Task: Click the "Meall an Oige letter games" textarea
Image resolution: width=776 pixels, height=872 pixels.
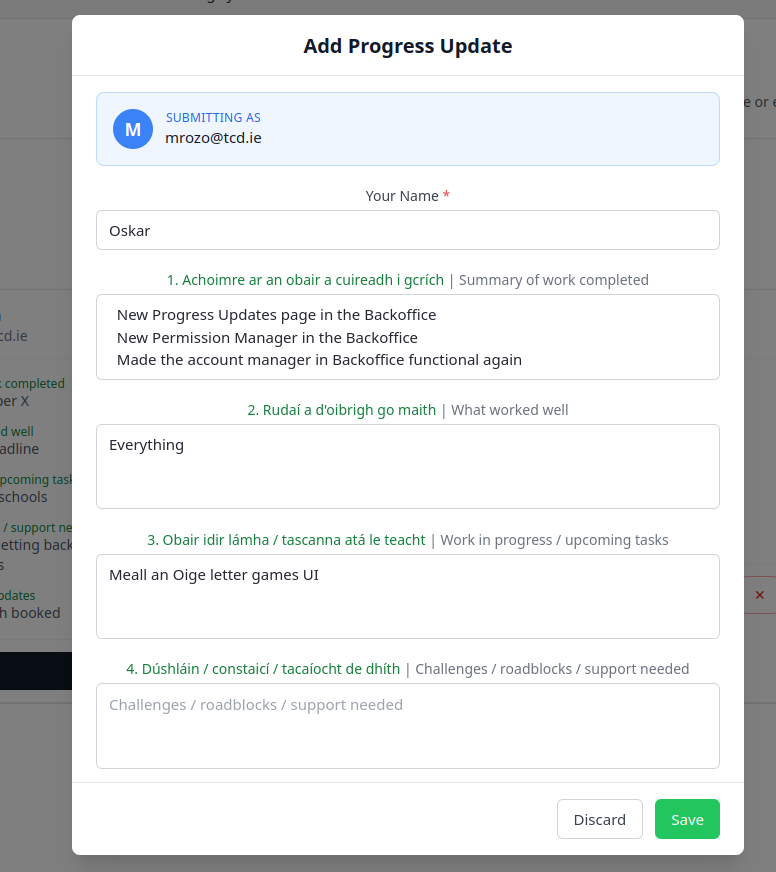Action: tap(408, 596)
